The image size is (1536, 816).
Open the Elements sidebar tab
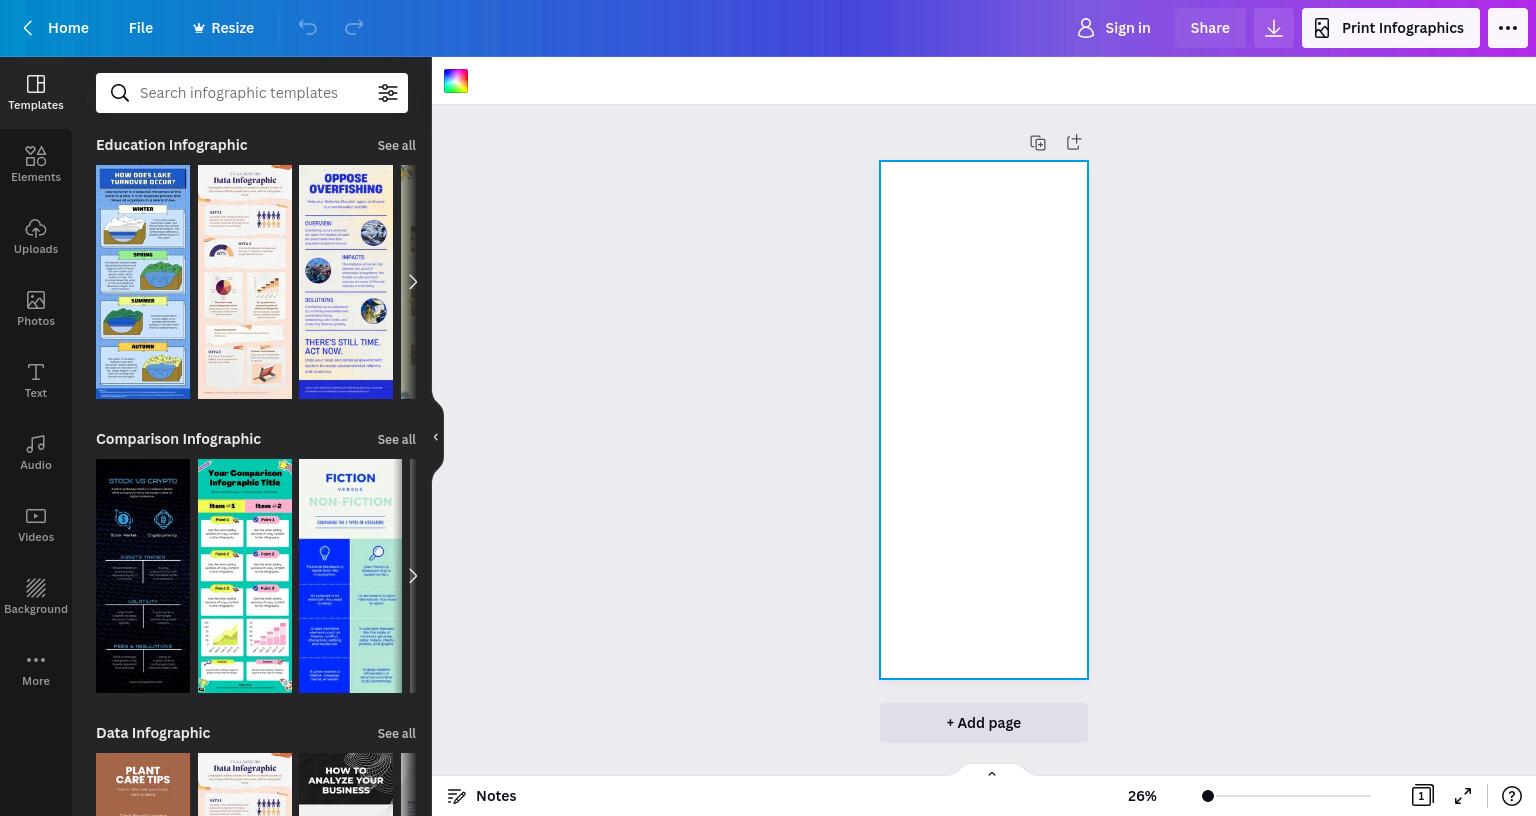point(36,164)
